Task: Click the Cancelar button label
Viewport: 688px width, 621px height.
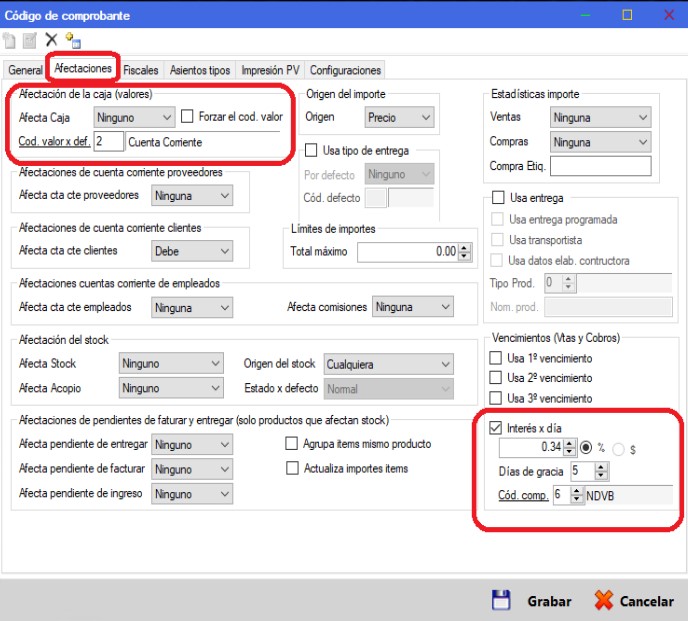Action: tap(646, 601)
